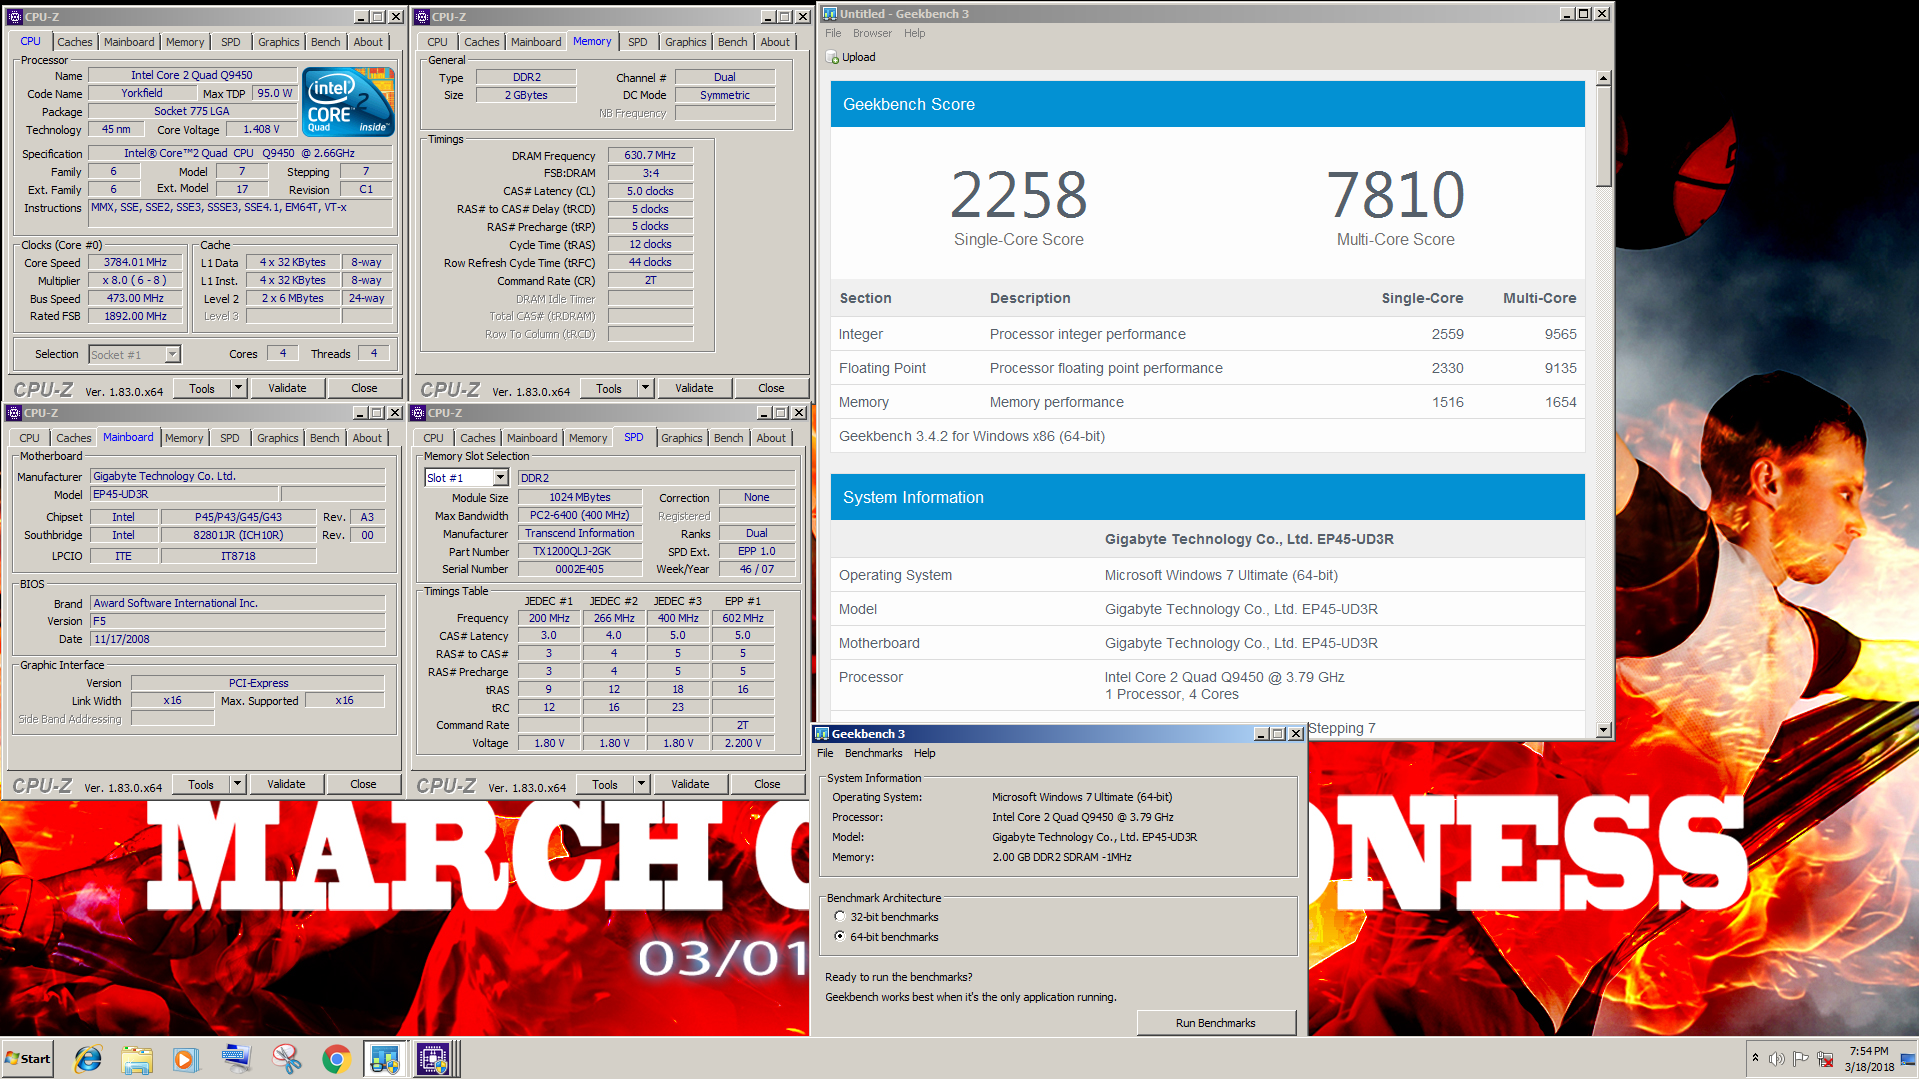Open the Browser menu in Geekbench results window
The width and height of the screenshot is (1919, 1079).
(x=872, y=33)
